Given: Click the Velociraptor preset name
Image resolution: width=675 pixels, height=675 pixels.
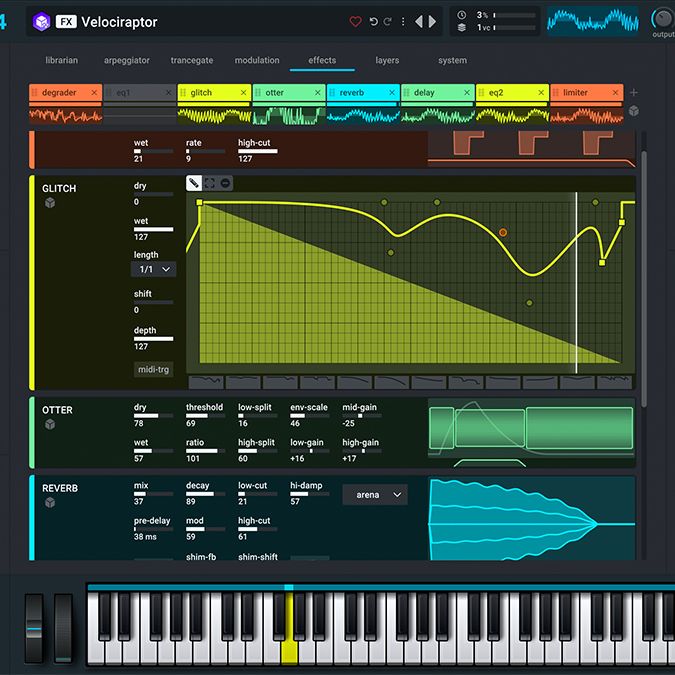Looking at the screenshot, I should 119,22.
